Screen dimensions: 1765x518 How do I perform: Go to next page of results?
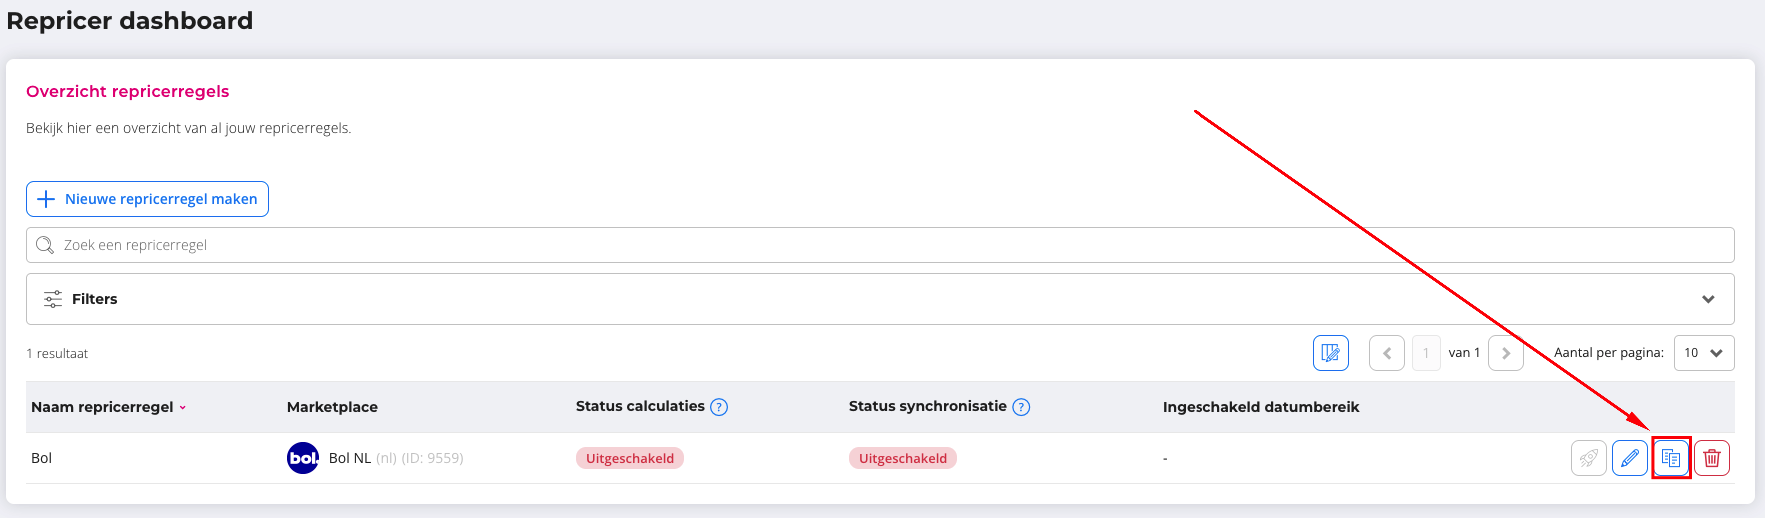pyautogui.click(x=1505, y=353)
